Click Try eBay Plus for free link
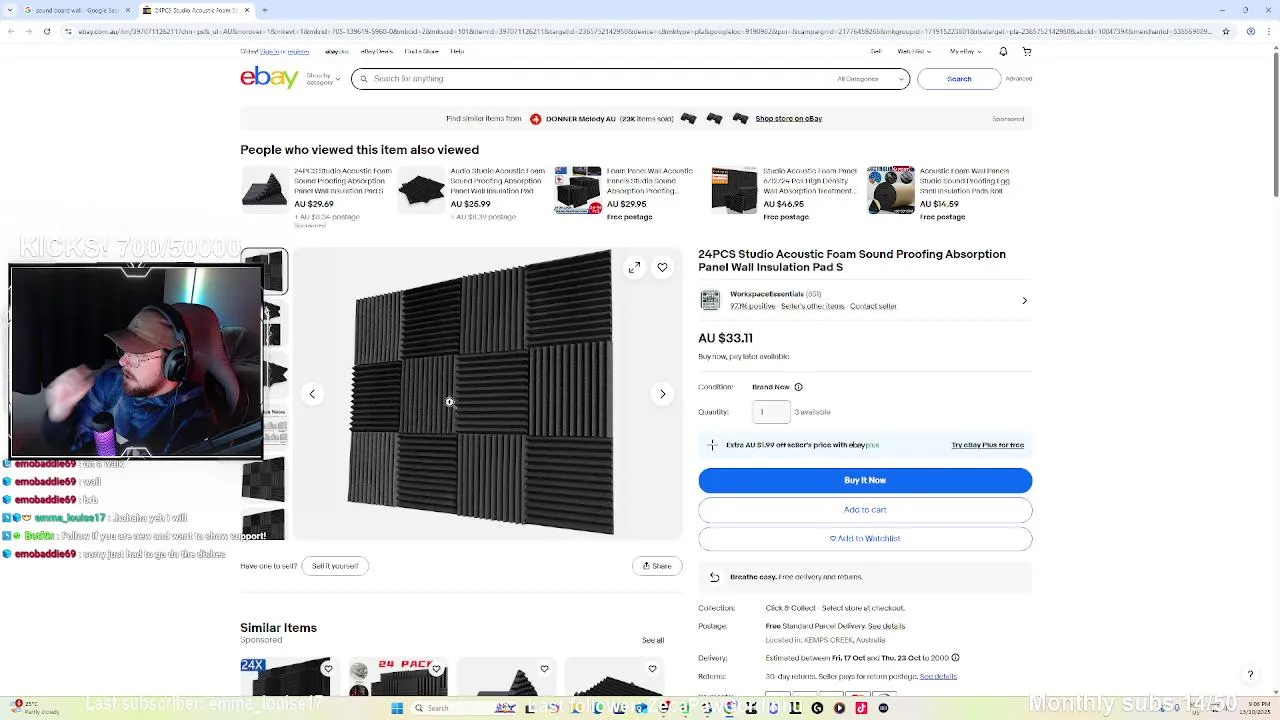Screen dimensions: 1280x720 [x=988, y=445]
